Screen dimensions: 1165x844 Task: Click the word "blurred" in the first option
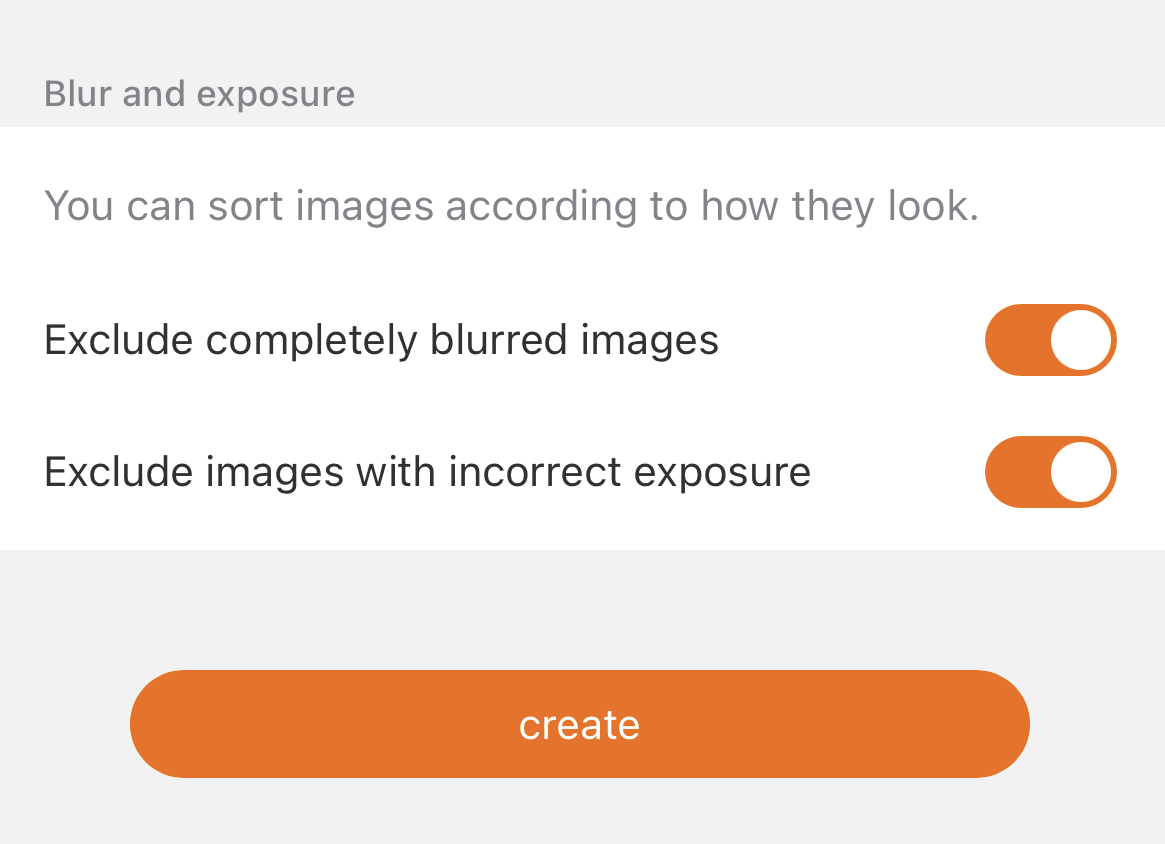(x=499, y=340)
